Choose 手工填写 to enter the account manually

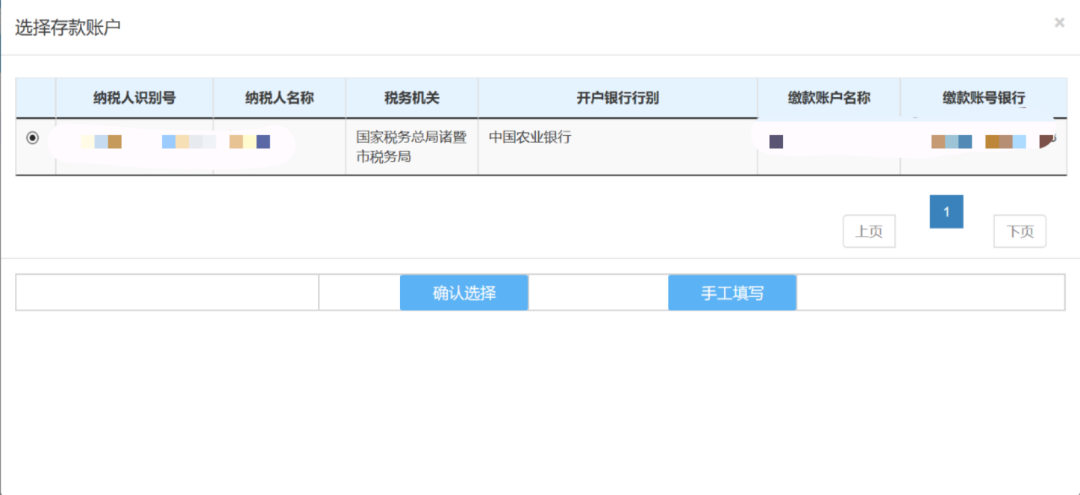pos(732,293)
